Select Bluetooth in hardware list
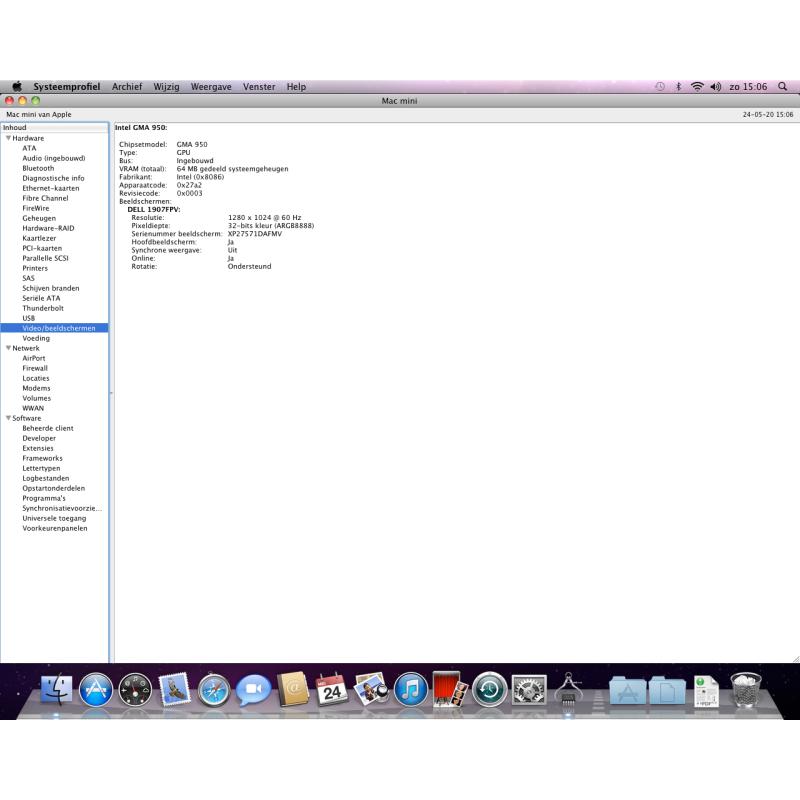This screenshot has height=800, width=800. pyautogui.click(x=38, y=168)
